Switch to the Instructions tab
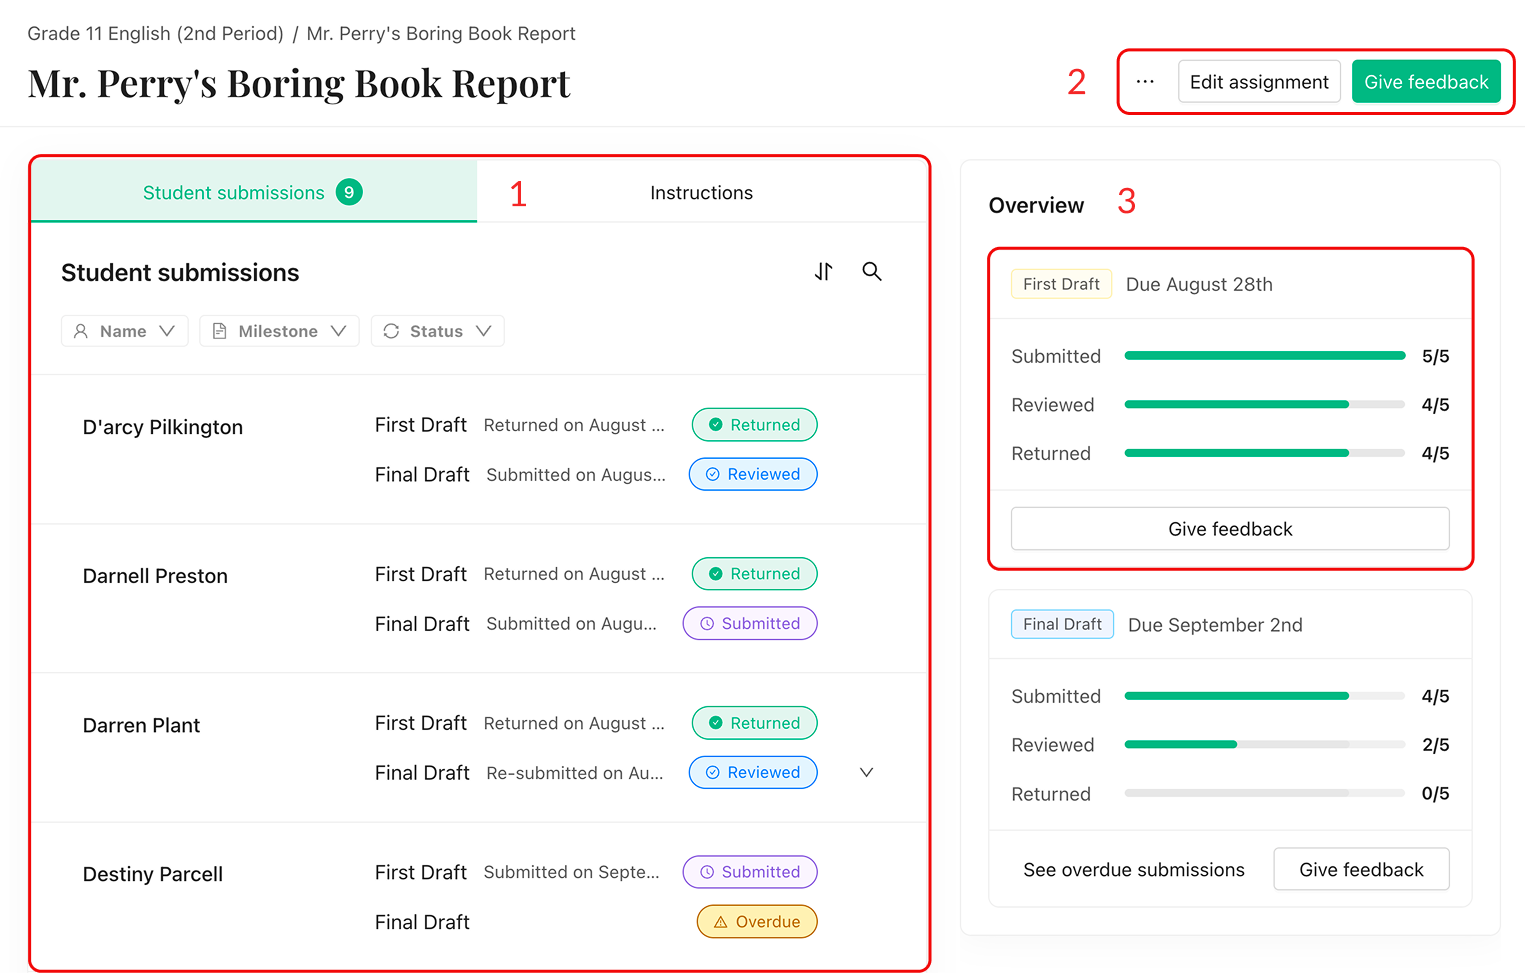The height and width of the screenshot is (973, 1525). click(701, 192)
